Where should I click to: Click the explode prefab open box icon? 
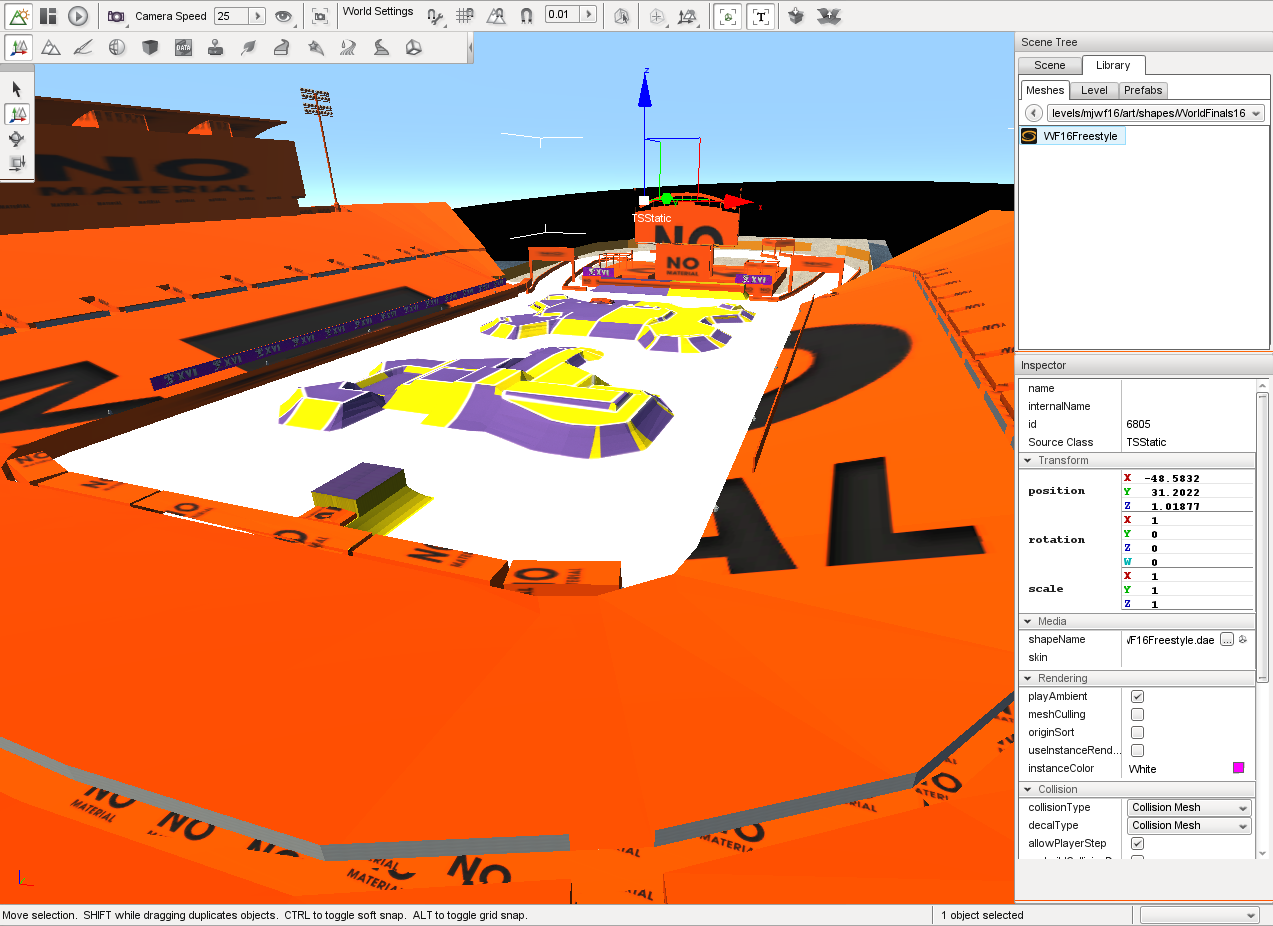click(x=827, y=16)
